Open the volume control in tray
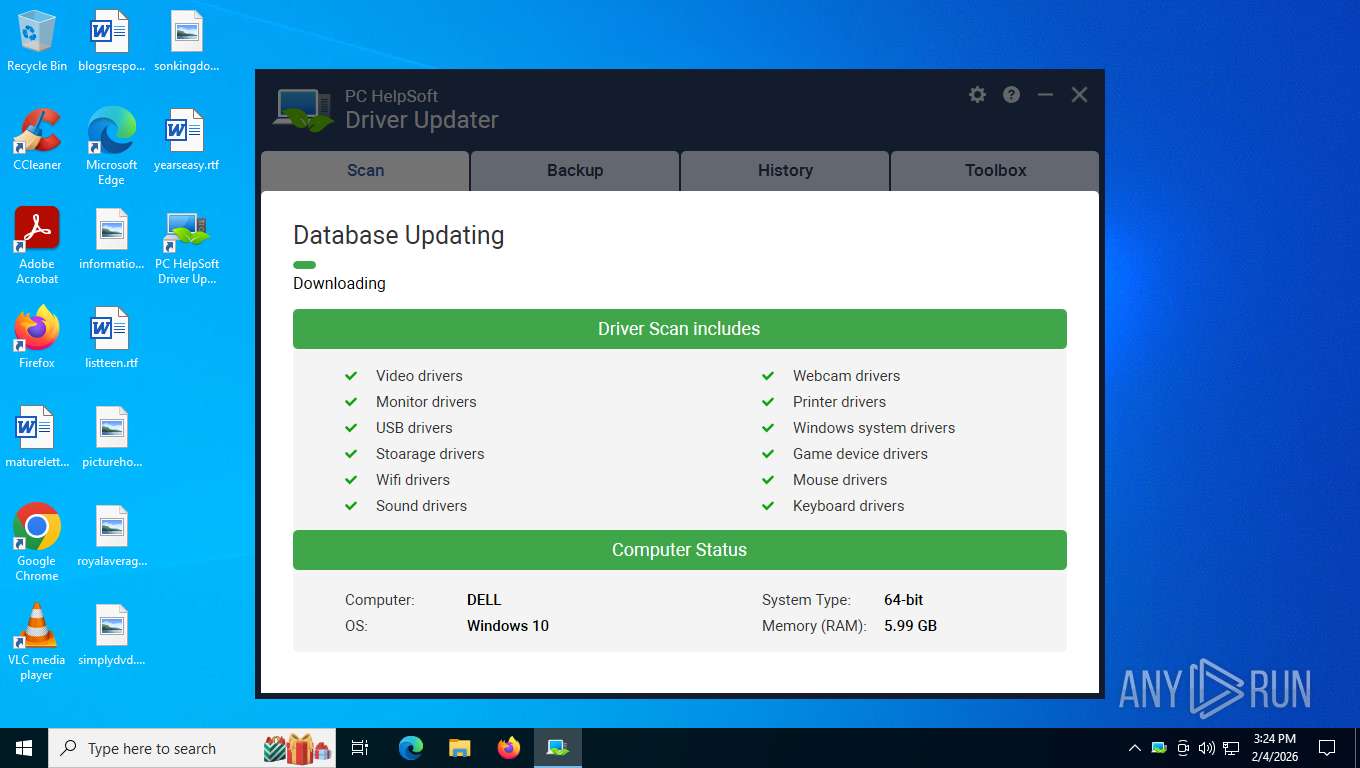 [x=1206, y=748]
